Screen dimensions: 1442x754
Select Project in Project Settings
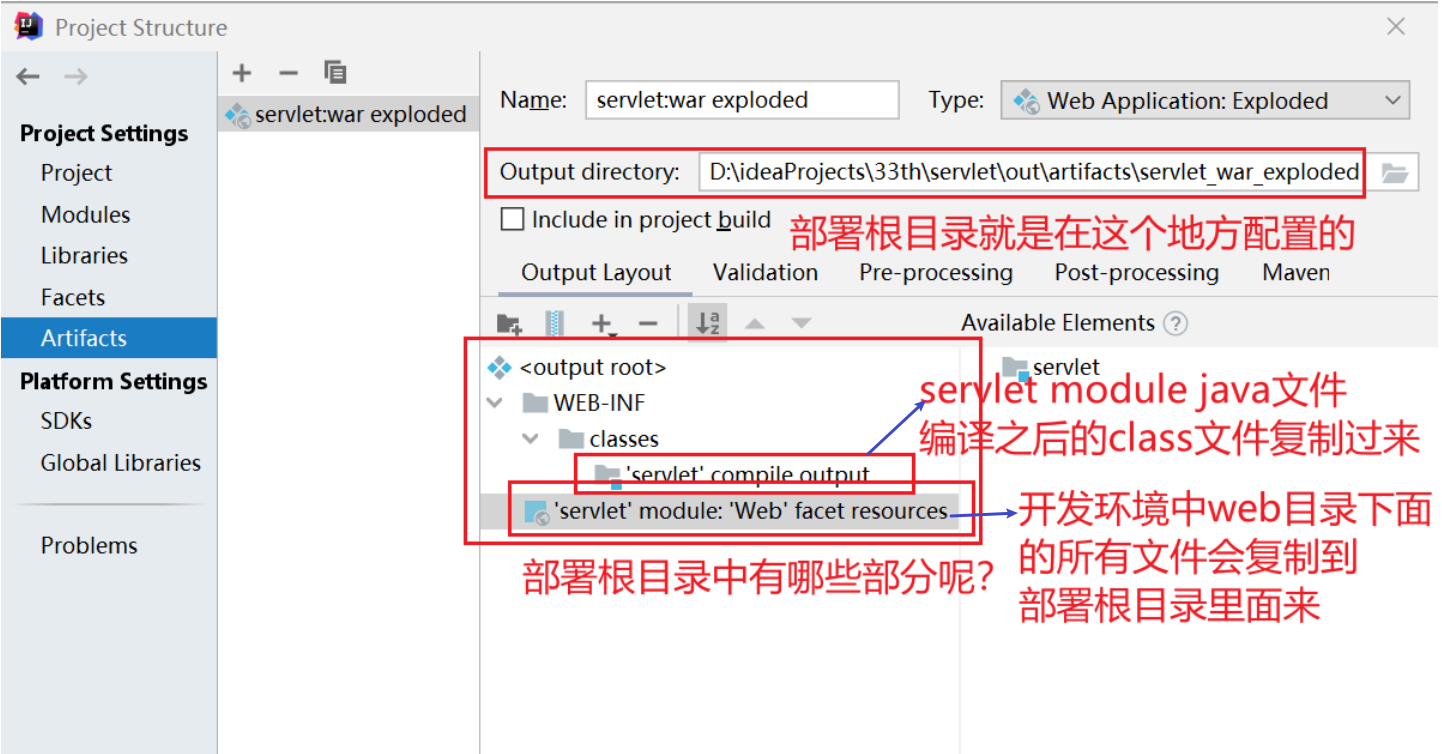pyautogui.click(x=76, y=173)
